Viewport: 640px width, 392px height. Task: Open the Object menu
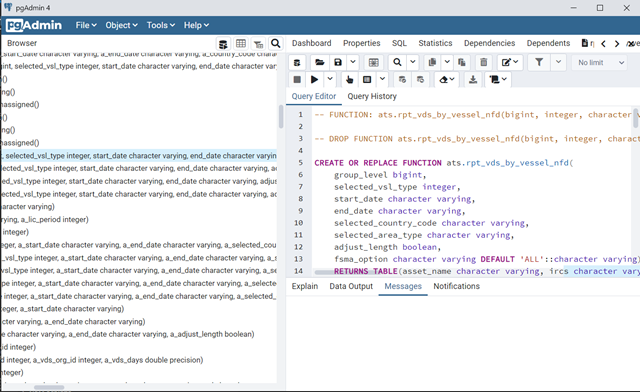point(121,25)
